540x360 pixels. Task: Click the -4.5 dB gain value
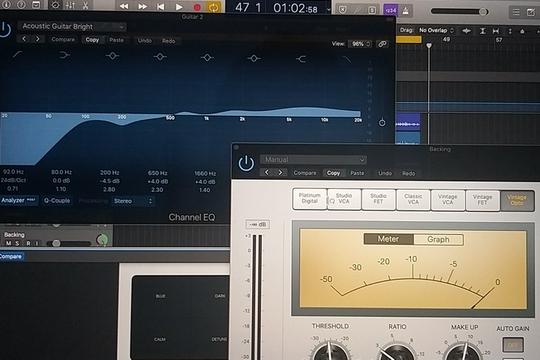coord(110,181)
